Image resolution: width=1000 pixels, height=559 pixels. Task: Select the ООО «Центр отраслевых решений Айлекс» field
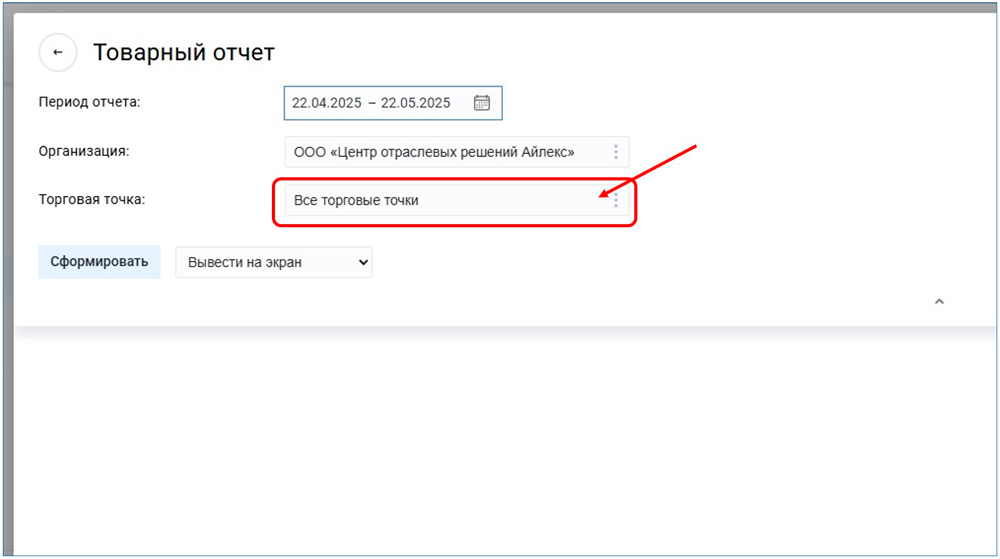pos(434,152)
